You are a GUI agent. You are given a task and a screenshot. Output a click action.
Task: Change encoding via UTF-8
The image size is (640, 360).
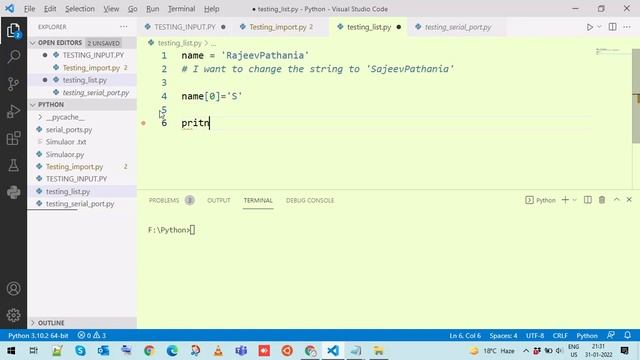click(x=535, y=336)
